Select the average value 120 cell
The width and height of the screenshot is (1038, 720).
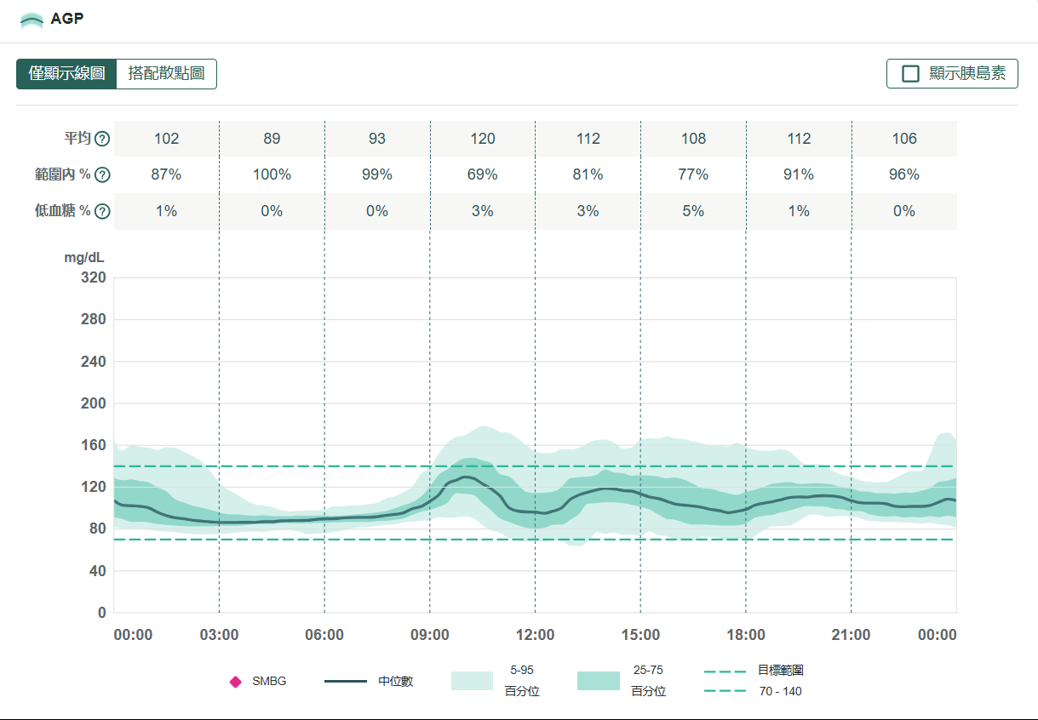coord(482,139)
